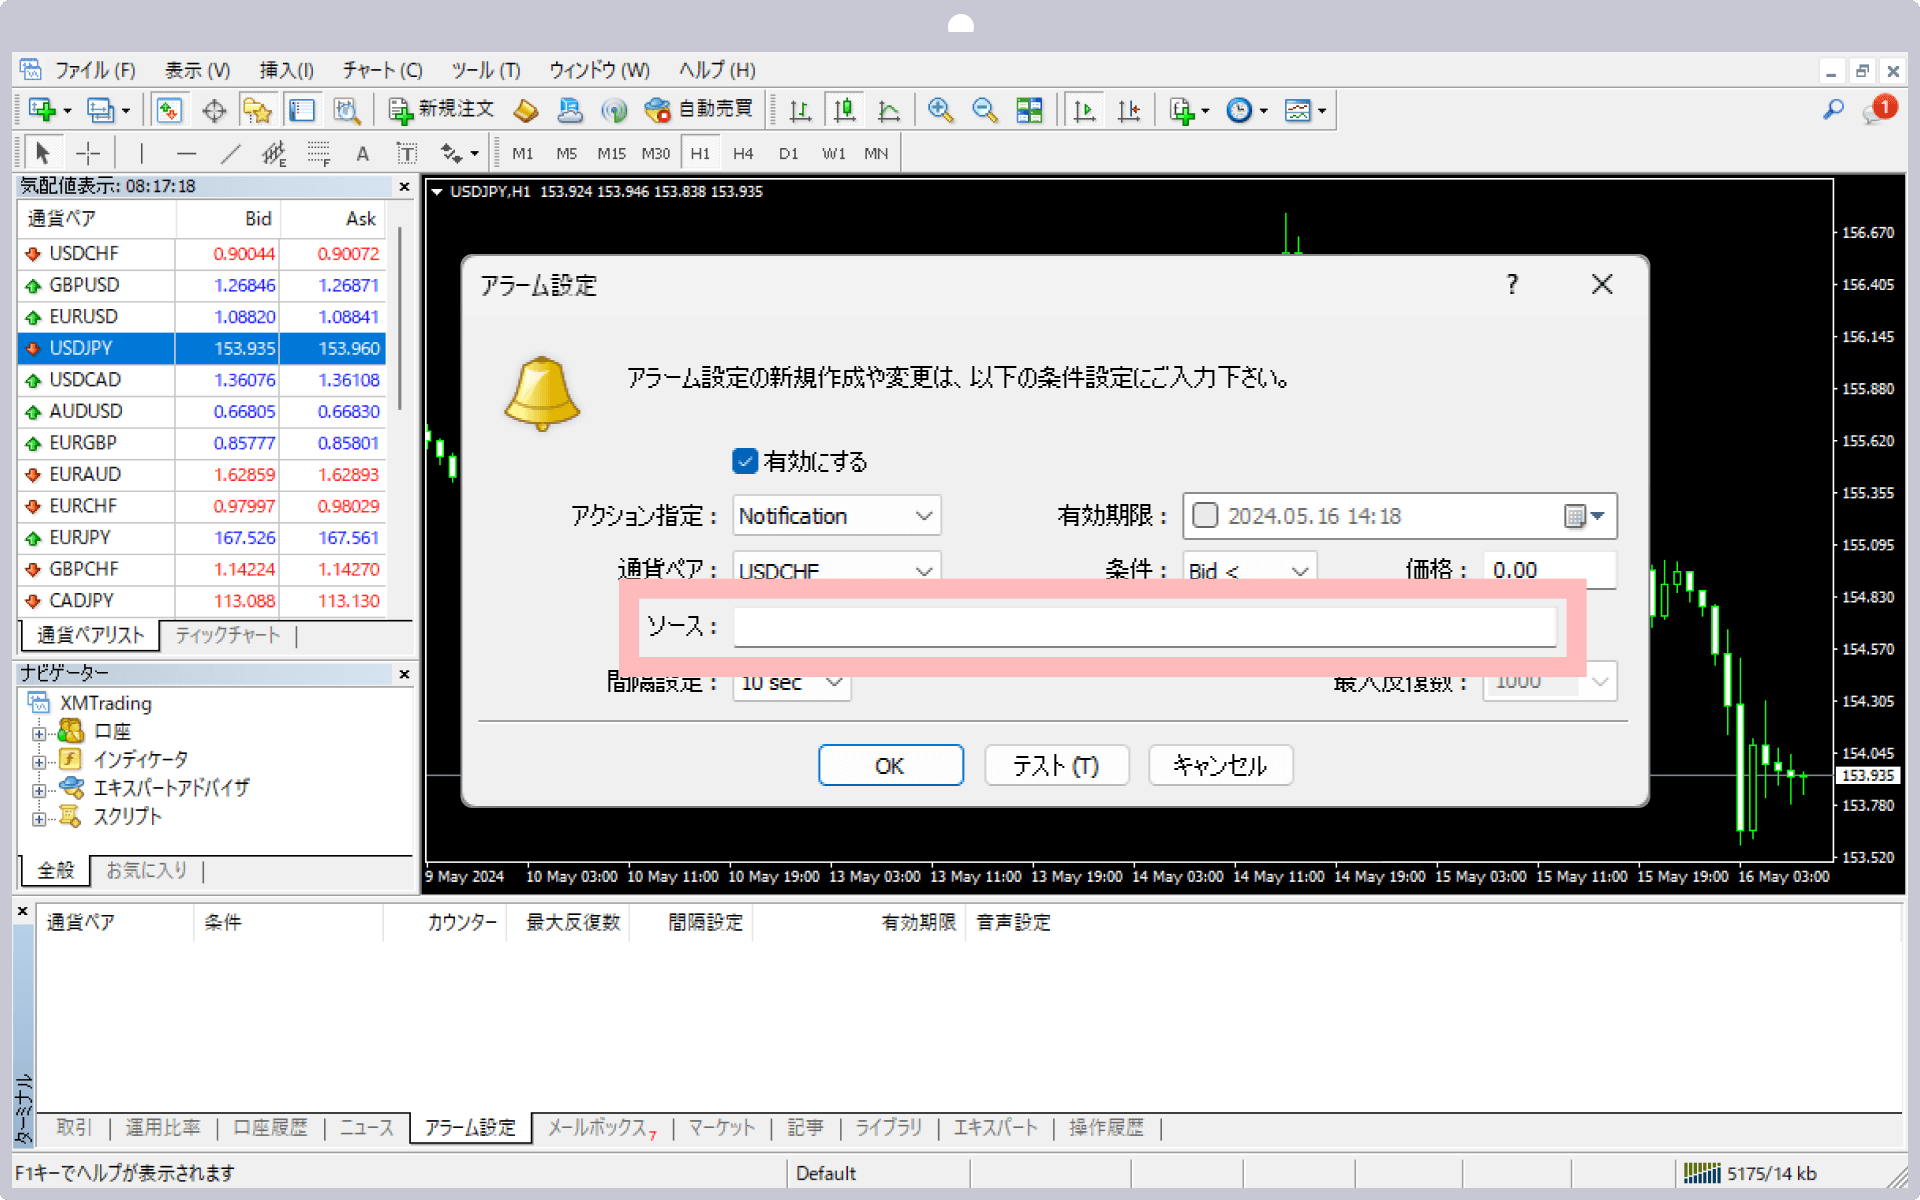Expand the エキスパートアドバイザ tree node

[38, 790]
